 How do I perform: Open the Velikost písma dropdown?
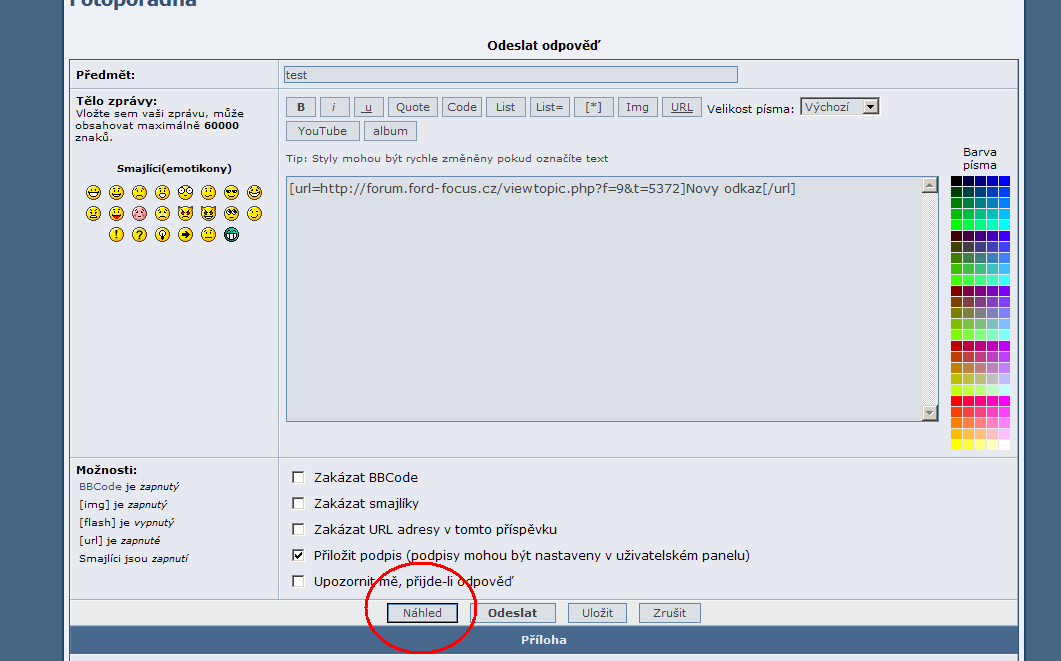pos(839,107)
